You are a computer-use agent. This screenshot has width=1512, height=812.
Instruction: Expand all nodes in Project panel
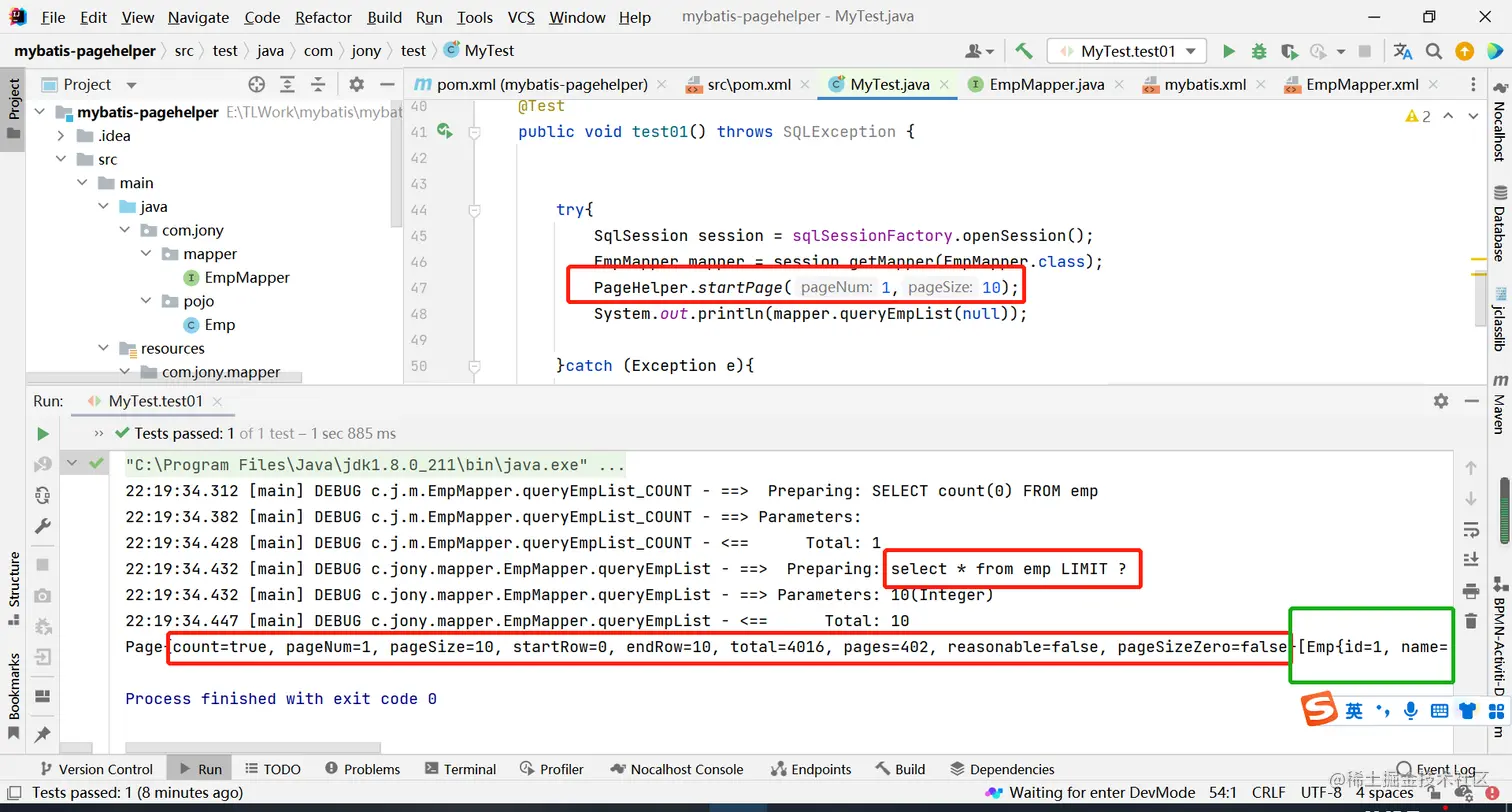pos(288,85)
